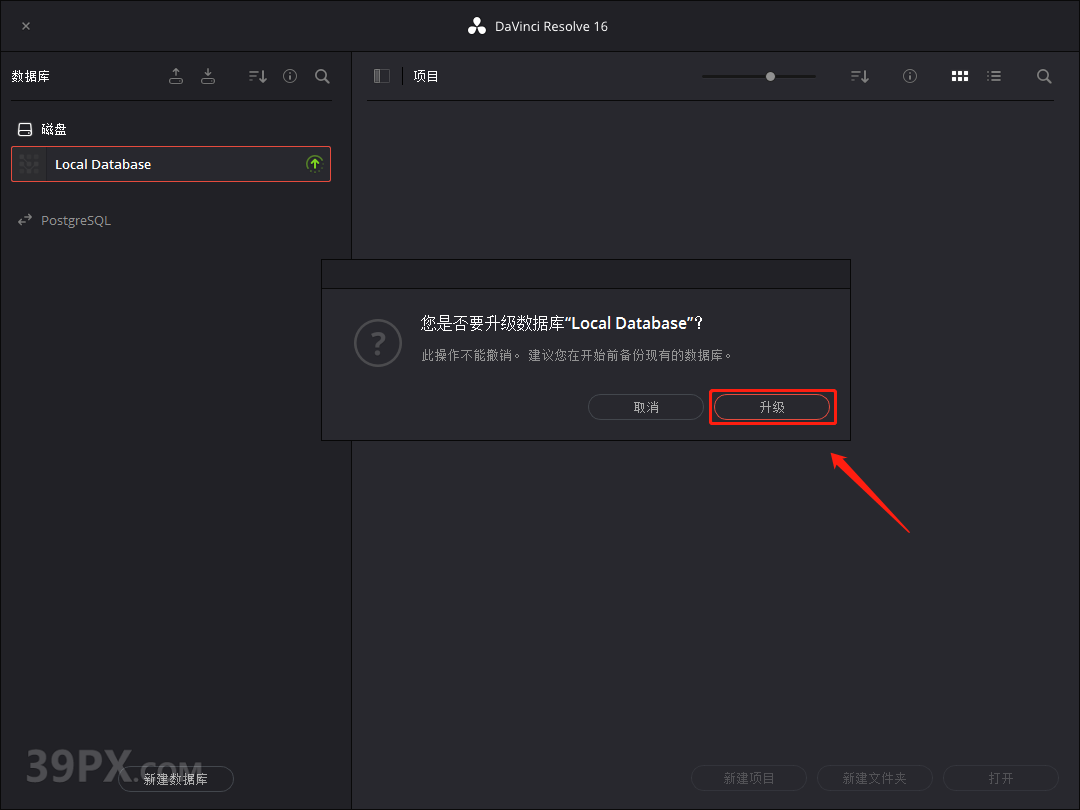Select the PostgreSQL section
Screen dimensions: 1080x810
tap(64, 220)
